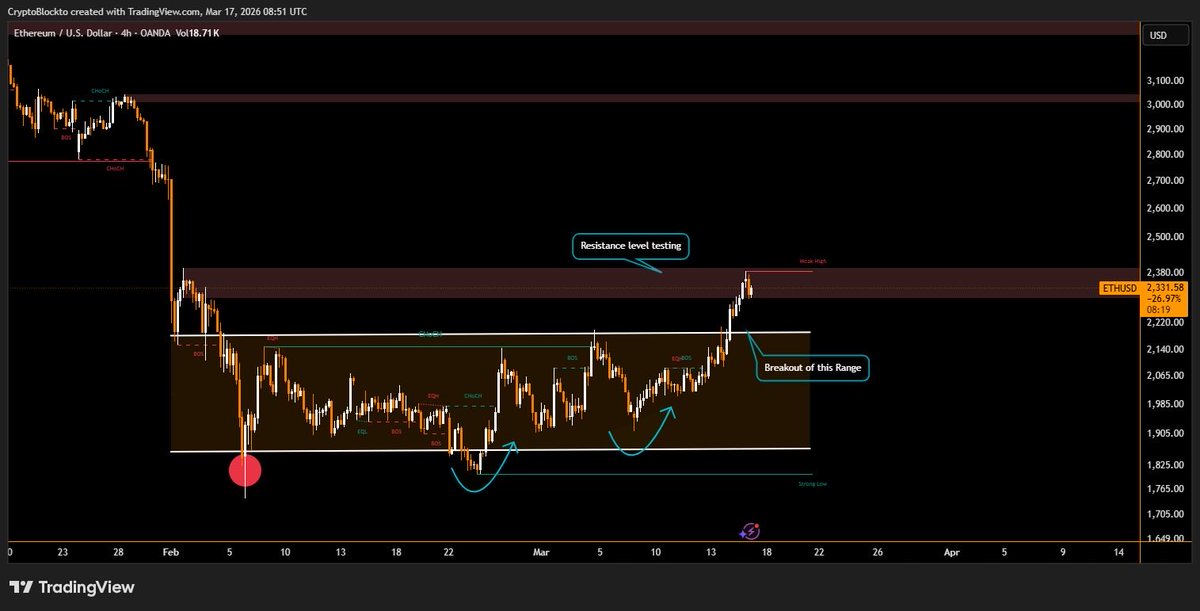This screenshot has height=611, width=1200.
Task: Click the 1,705.00 price axis label
Action: pos(1164,514)
